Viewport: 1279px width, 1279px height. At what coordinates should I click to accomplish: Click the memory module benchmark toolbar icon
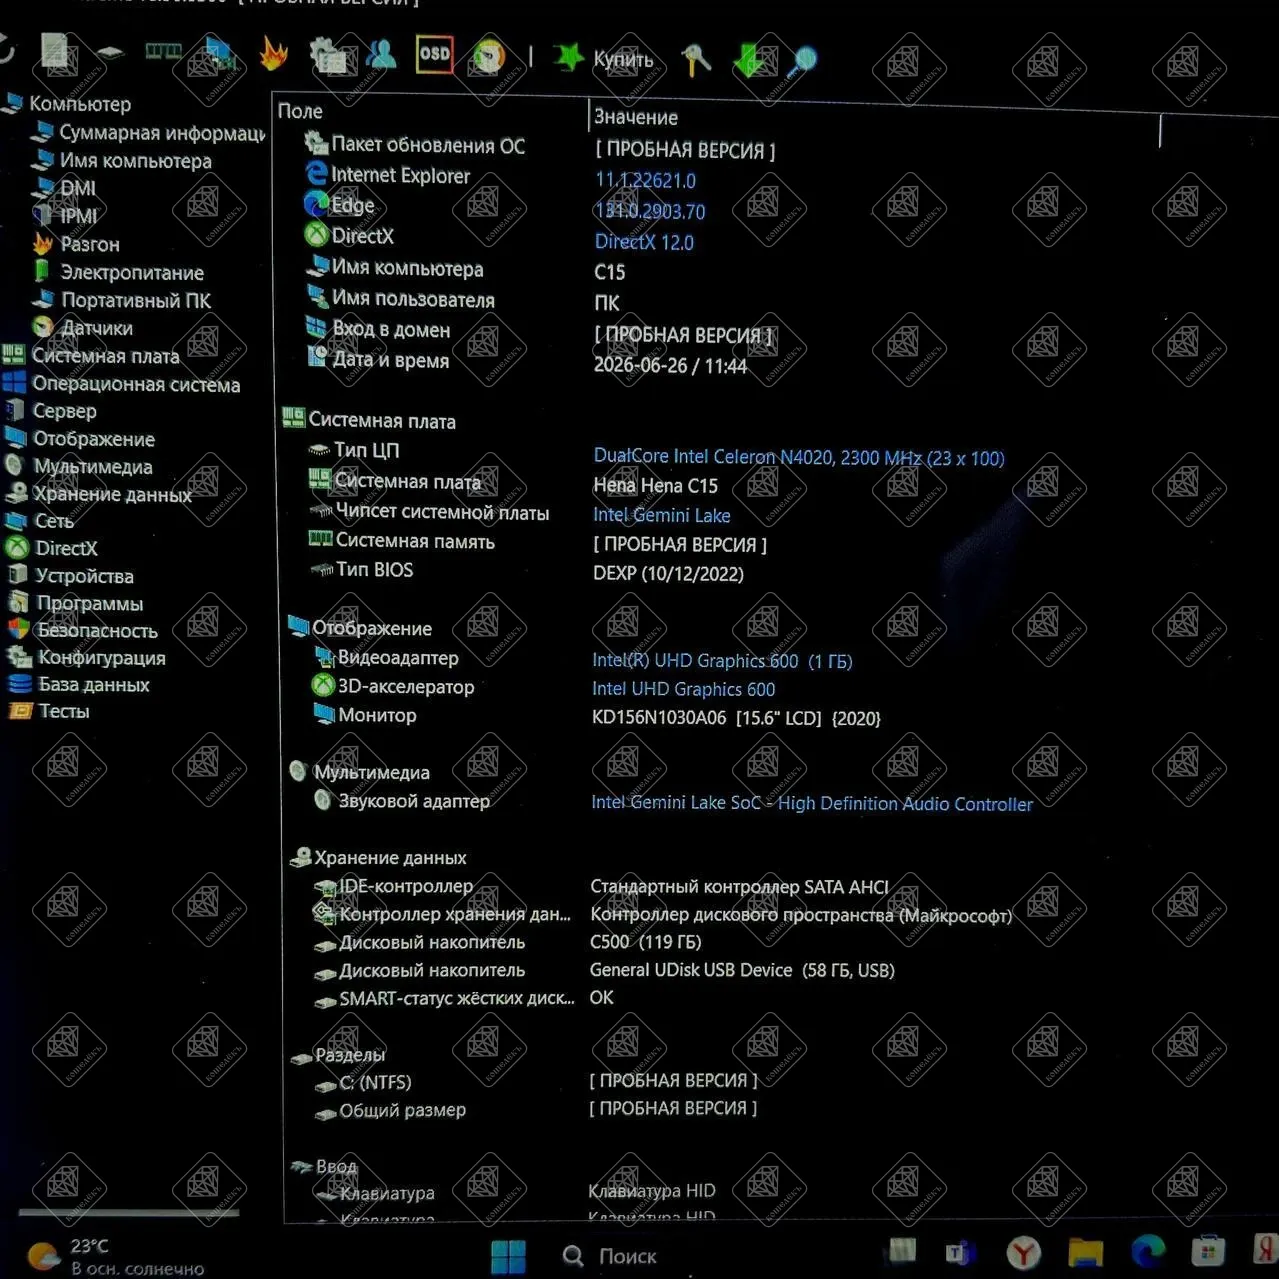(x=163, y=51)
